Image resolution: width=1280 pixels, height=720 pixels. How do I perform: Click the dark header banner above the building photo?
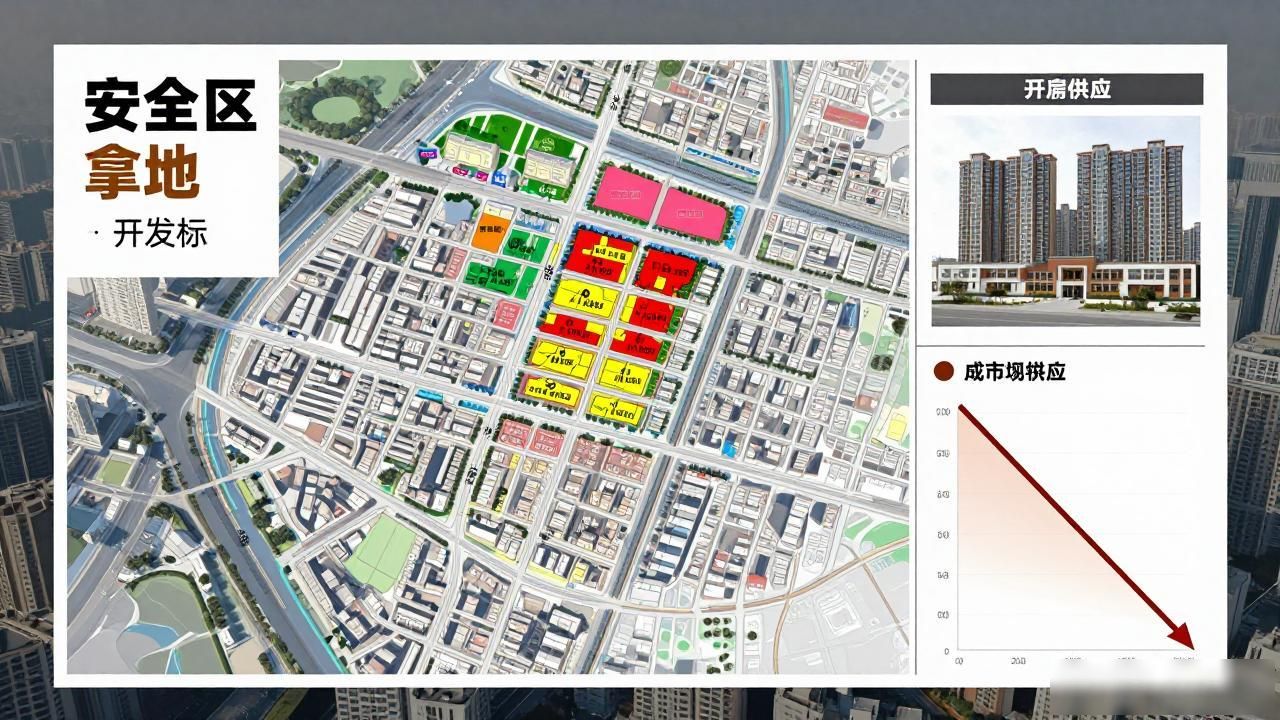pyautogui.click(x=1067, y=89)
